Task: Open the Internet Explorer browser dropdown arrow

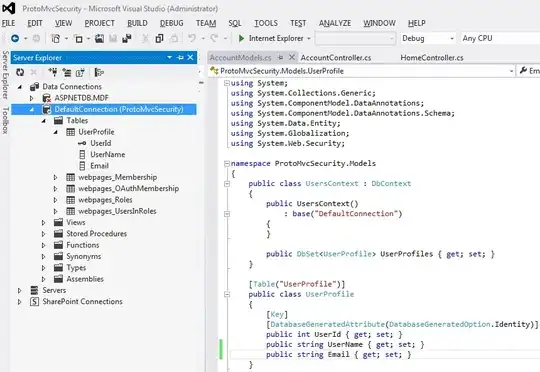Action: coord(309,39)
